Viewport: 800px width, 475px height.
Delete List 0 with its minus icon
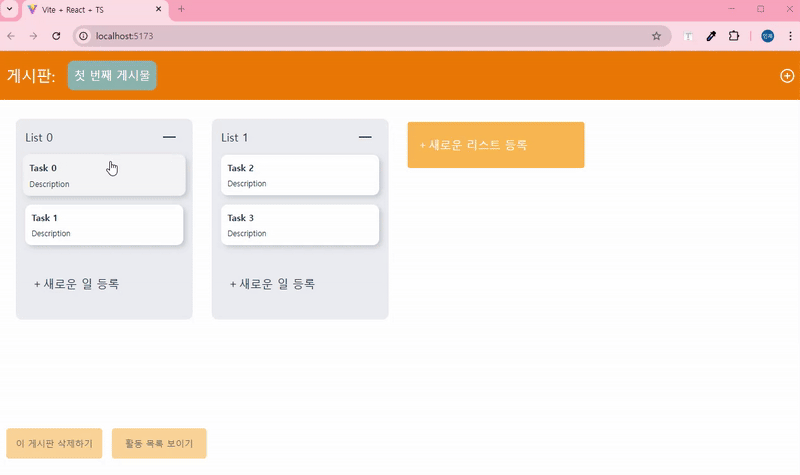tap(169, 137)
